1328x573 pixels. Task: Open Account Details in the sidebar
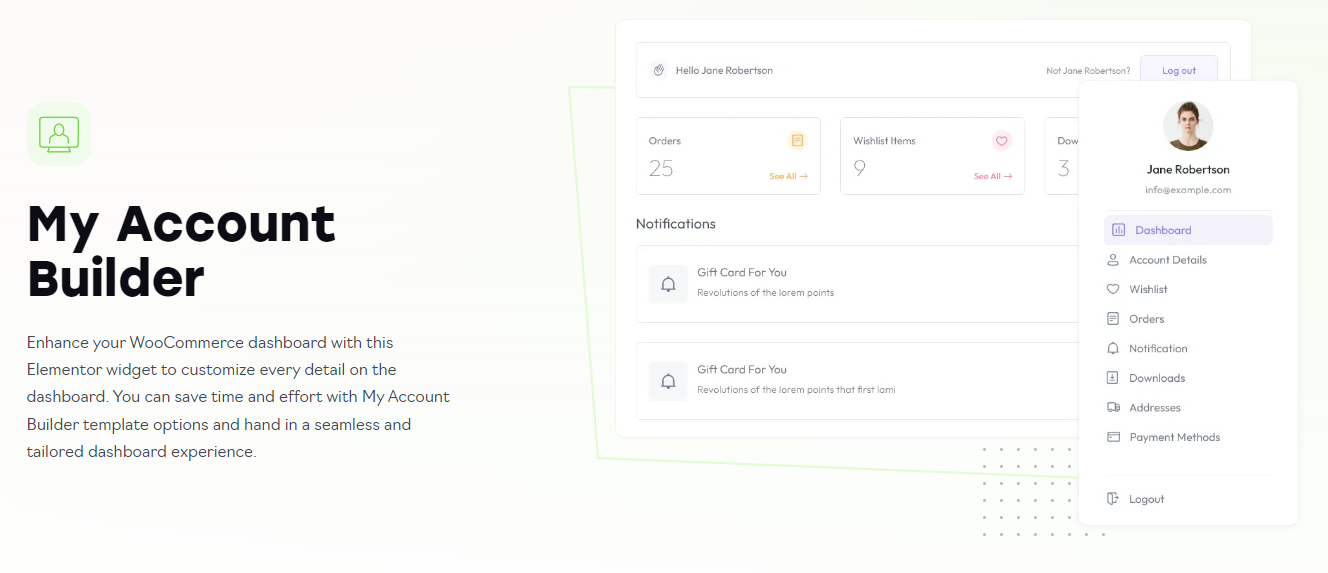[x=1167, y=260]
